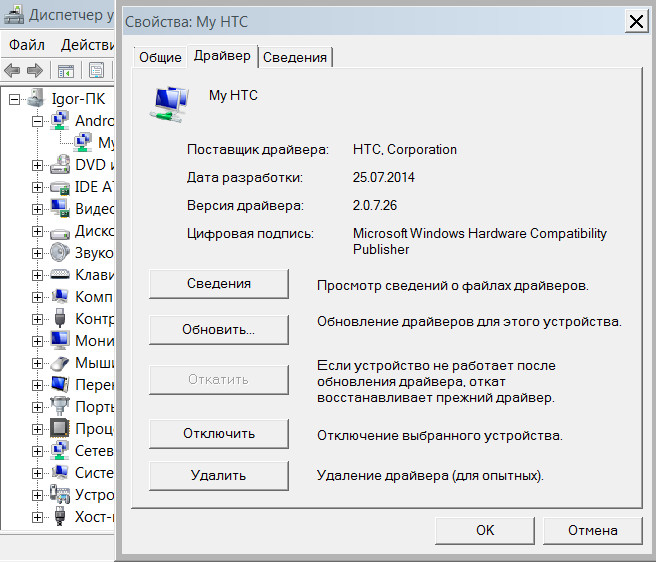Click the My HTC device icon in dialog
The height and width of the screenshot is (562, 656).
pos(168,103)
